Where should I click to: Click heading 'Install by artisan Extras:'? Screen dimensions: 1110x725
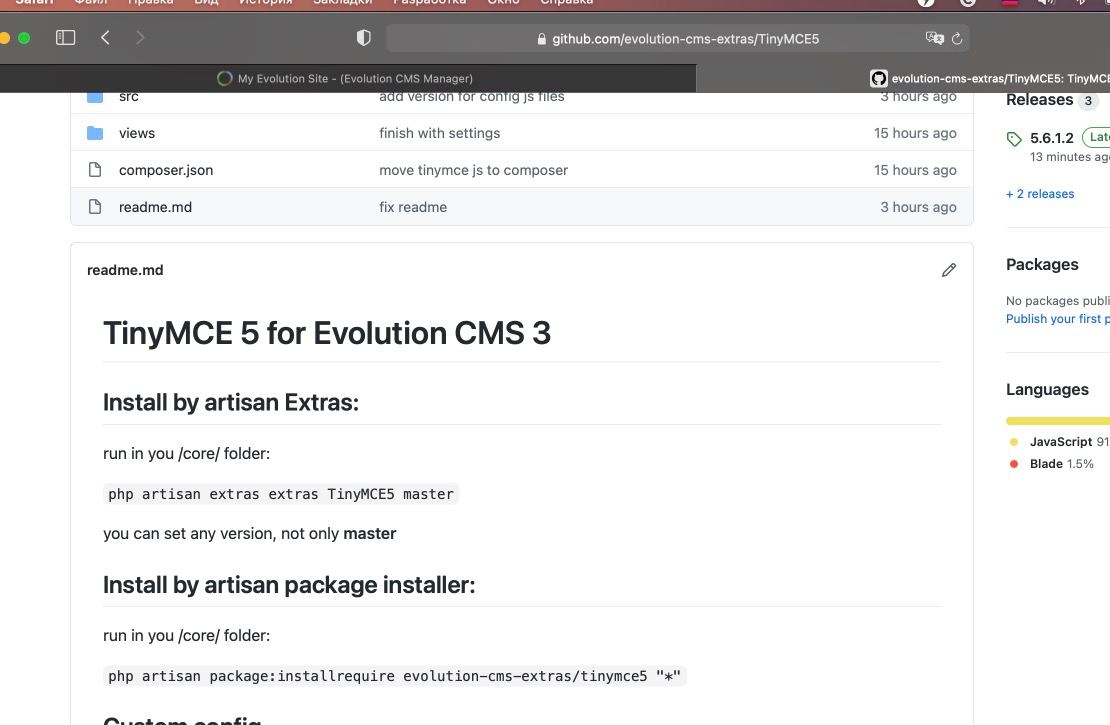coord(231,402)
